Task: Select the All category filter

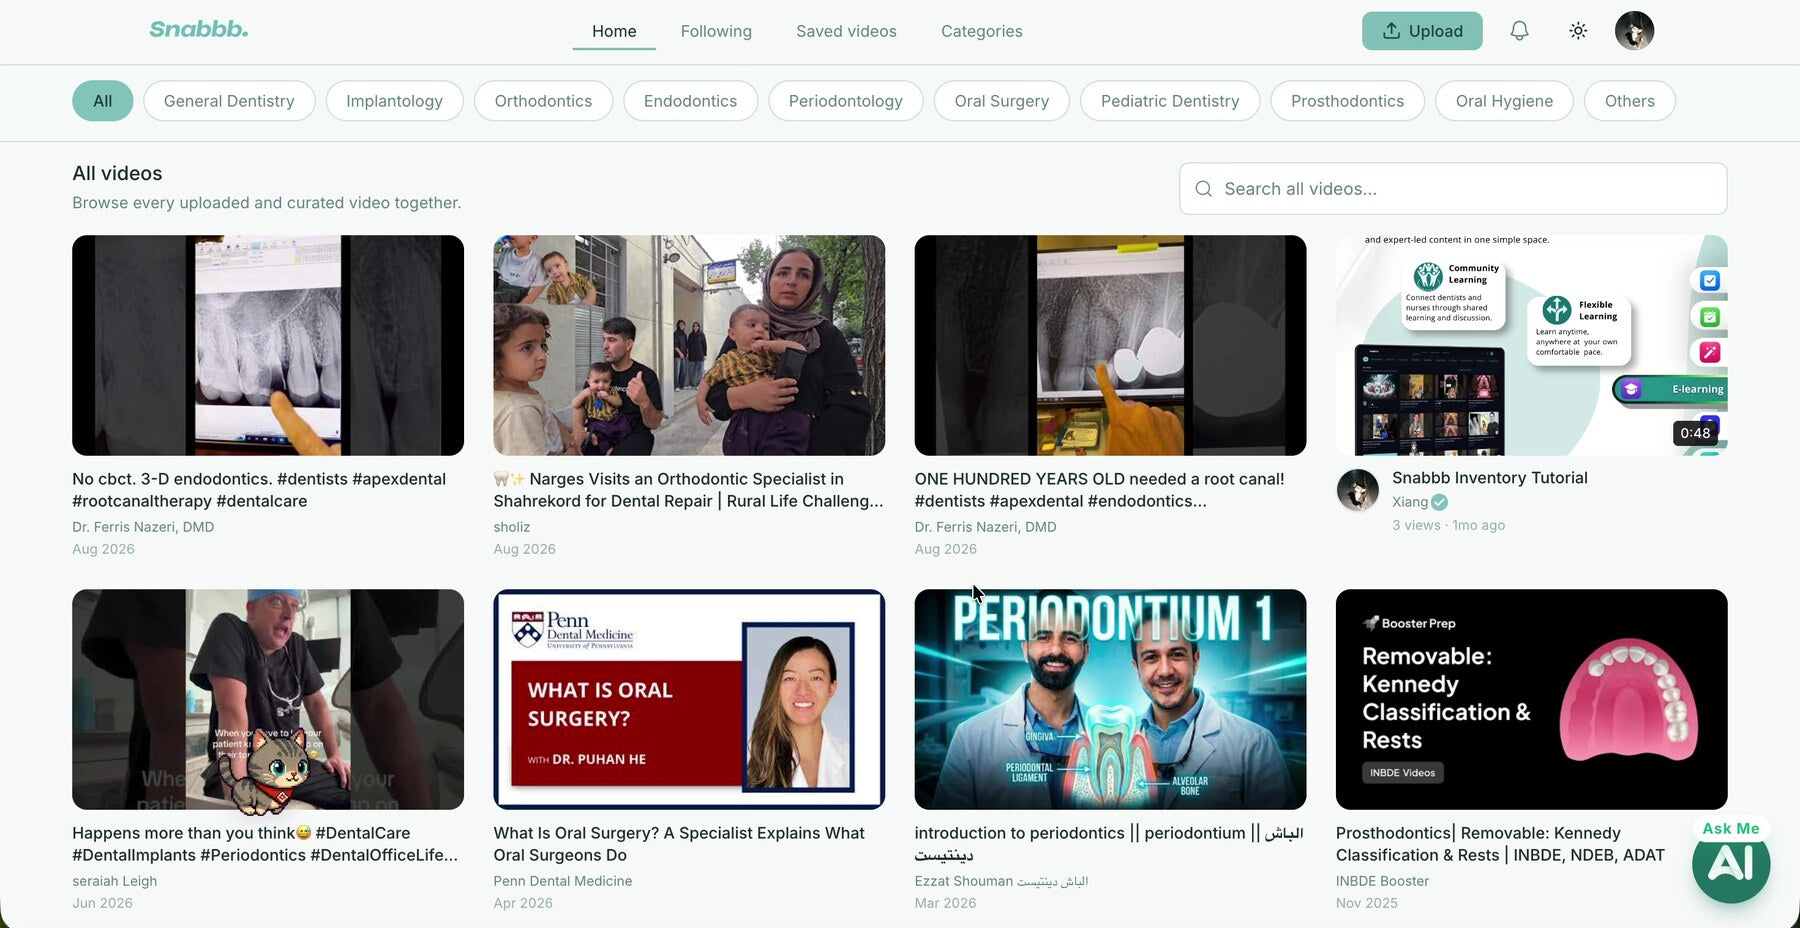Action: click(102, 101)
